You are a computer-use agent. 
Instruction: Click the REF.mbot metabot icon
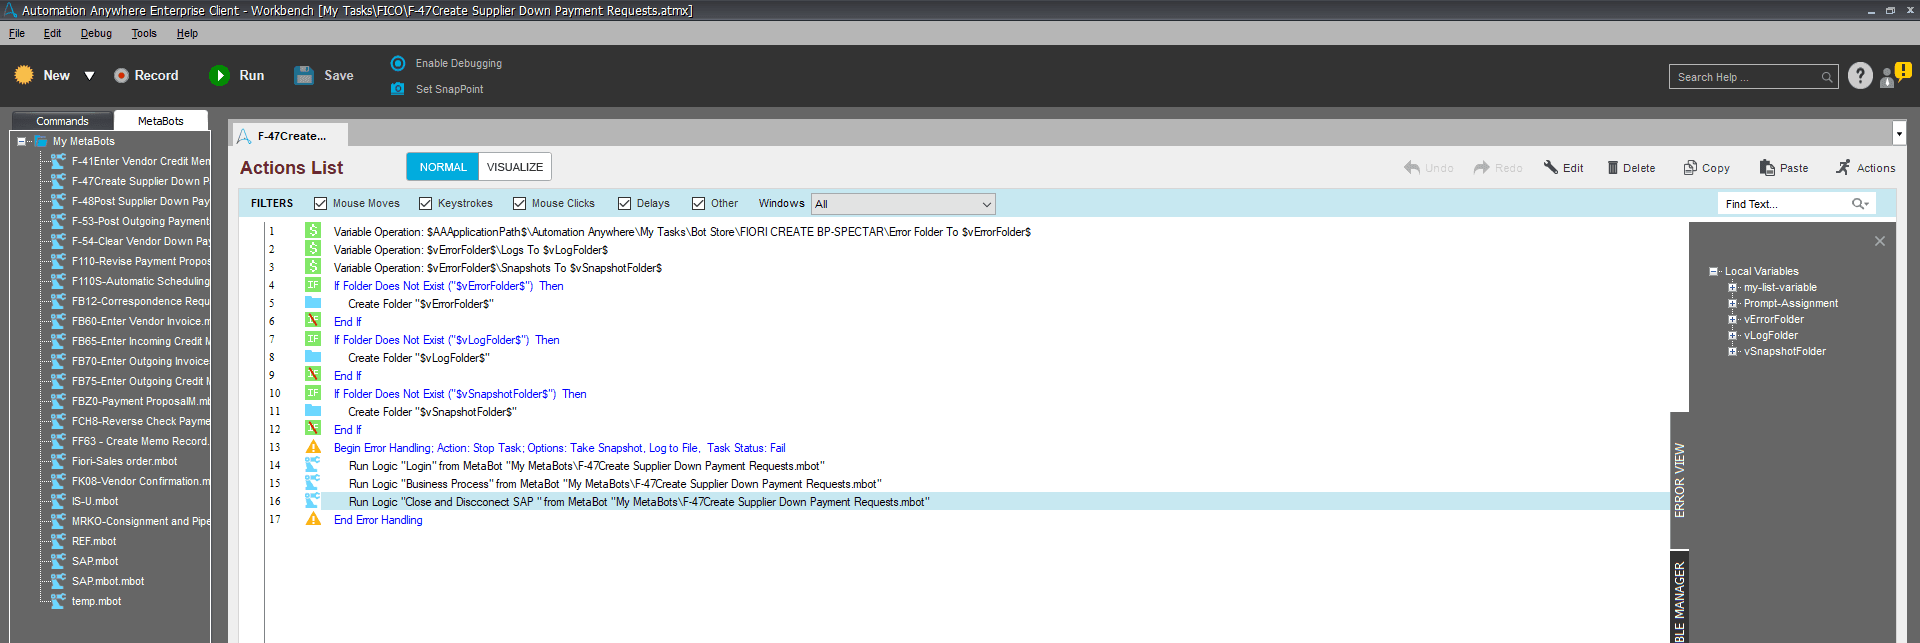point(58,541)
